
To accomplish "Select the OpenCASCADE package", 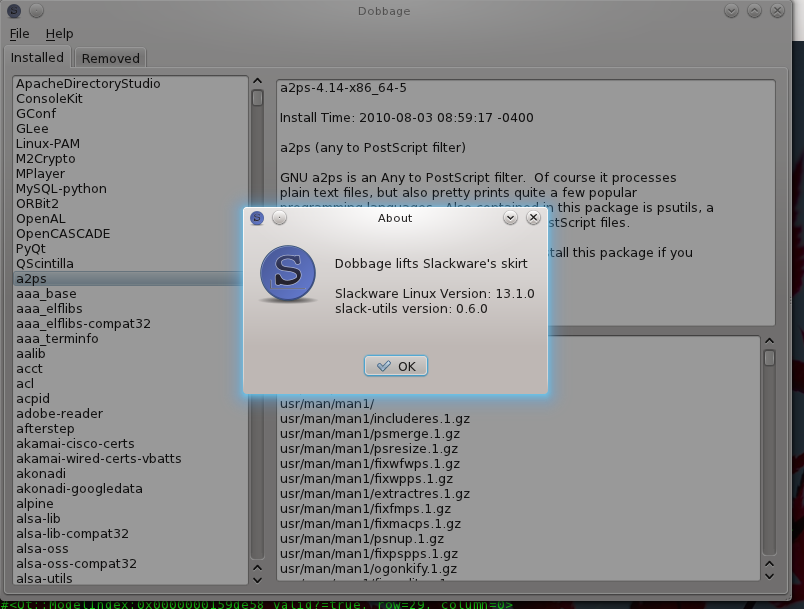I will tap(130, 233).
